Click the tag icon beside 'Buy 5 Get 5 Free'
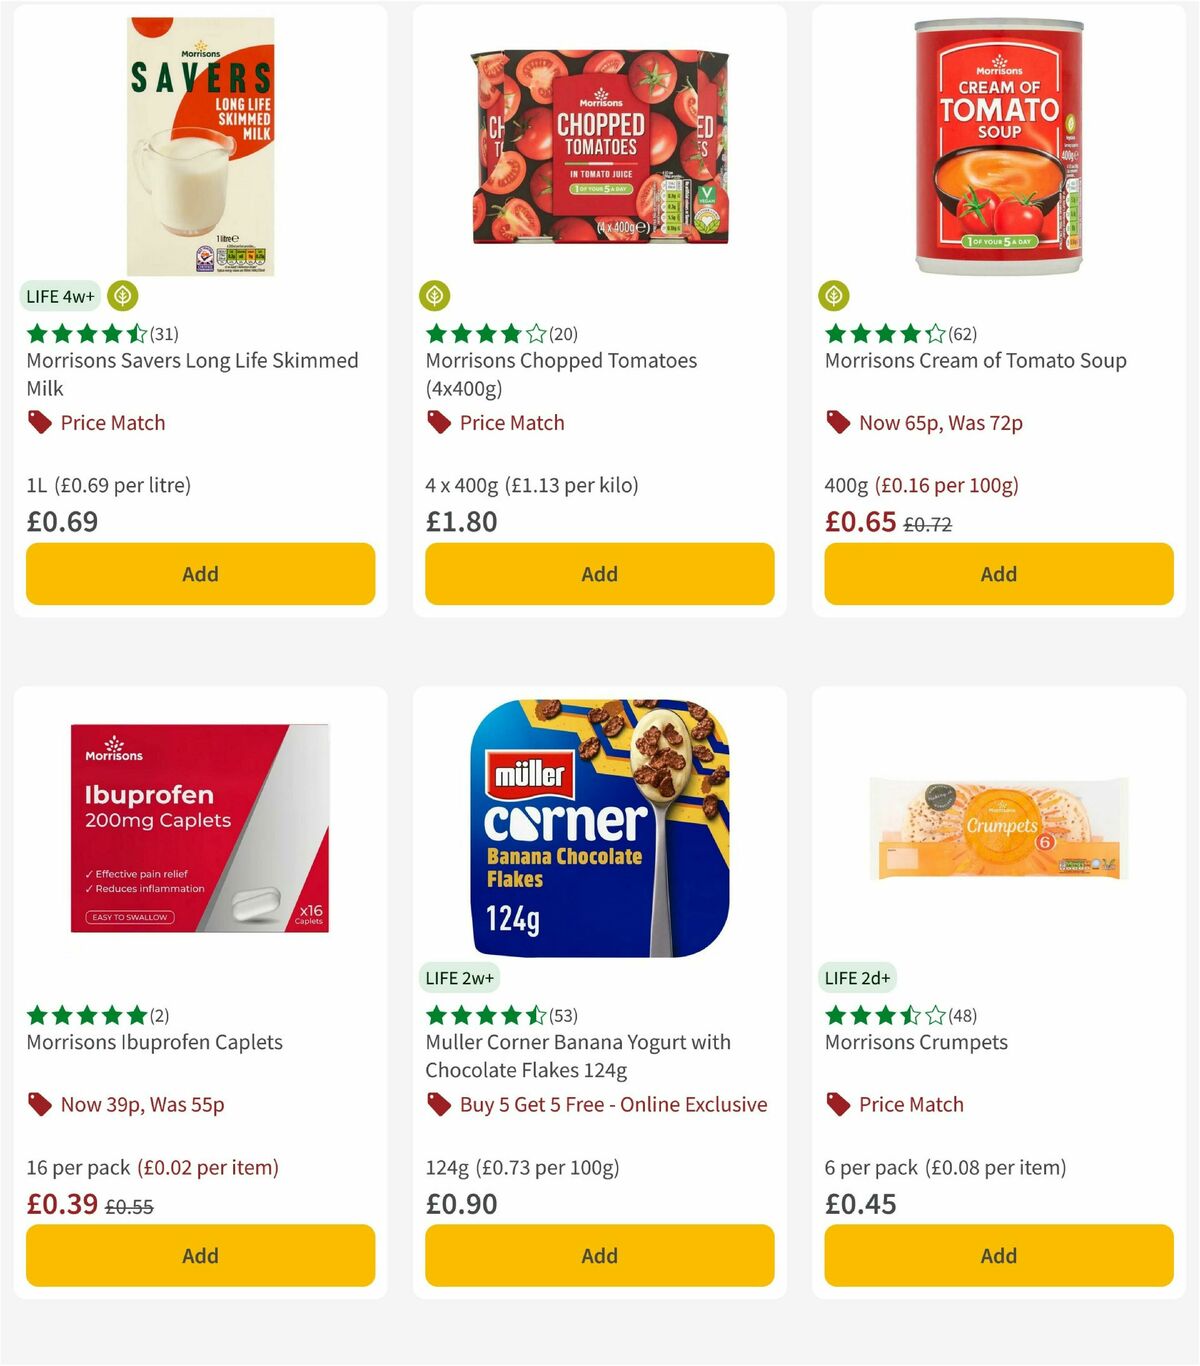Image resolution: width=1200 pixels, height=1366 pixels. [438, 1104]
